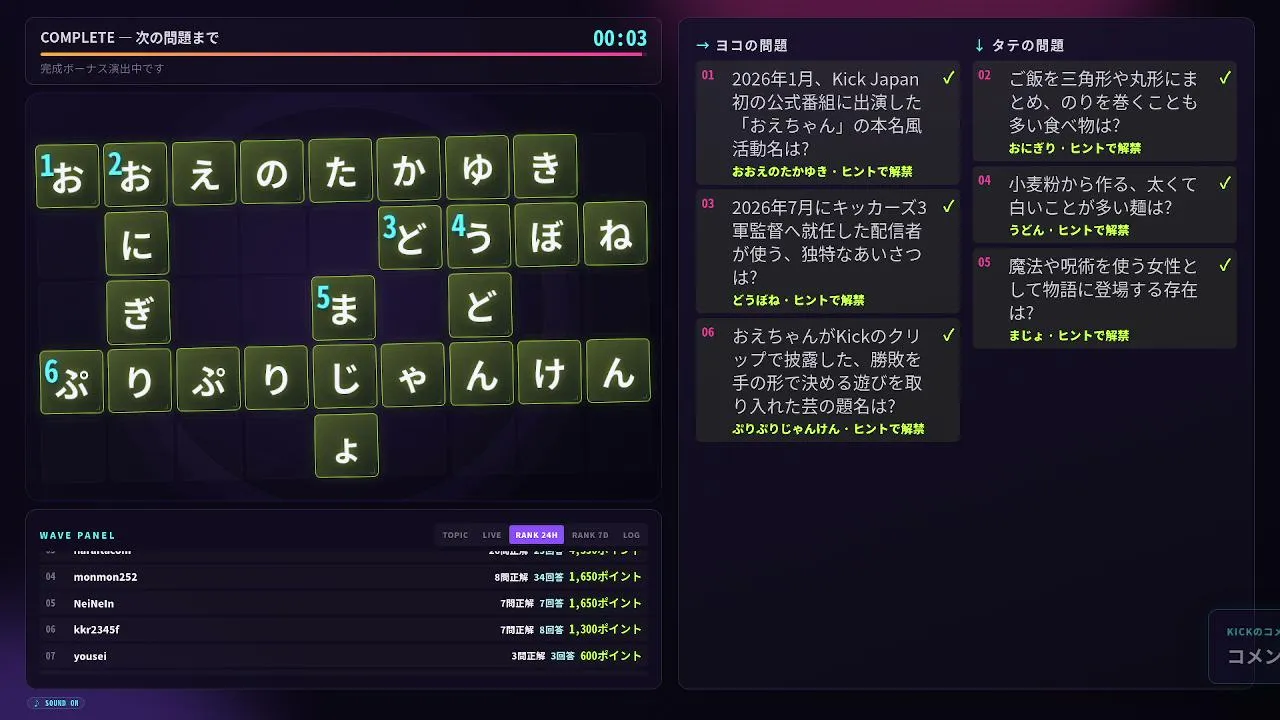The image size is (1280, 720).
Task: Click answer text おおえのたかゆき・ヒントで解禁
Action: tap(822, 171)
